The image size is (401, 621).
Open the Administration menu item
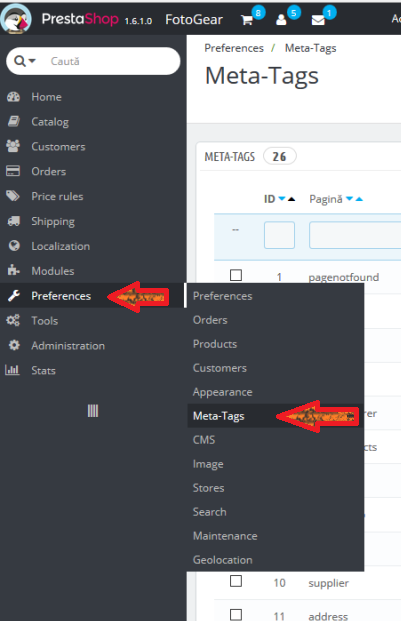pos(68,346)
